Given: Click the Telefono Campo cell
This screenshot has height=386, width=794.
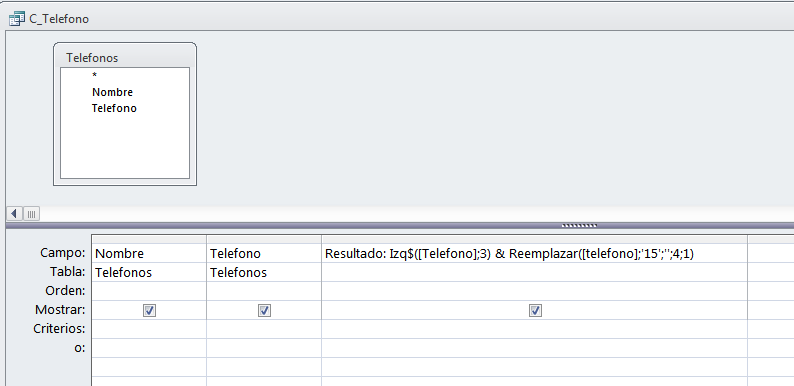Looking at the screenshot, I should click(264, 253).
